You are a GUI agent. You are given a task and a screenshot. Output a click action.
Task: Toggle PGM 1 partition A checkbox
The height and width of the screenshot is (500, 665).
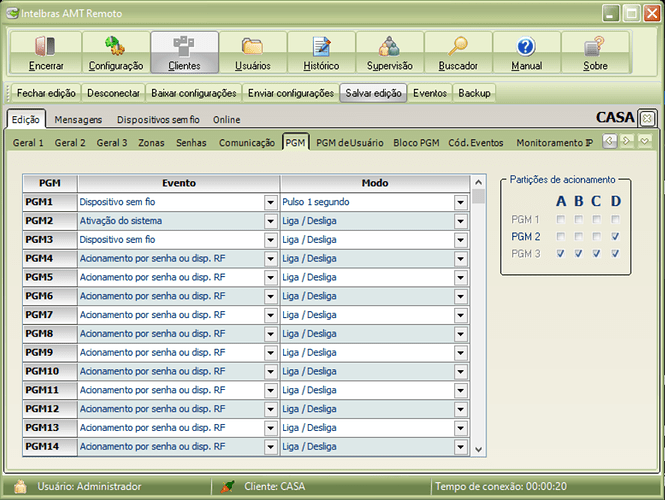(561, 219)
